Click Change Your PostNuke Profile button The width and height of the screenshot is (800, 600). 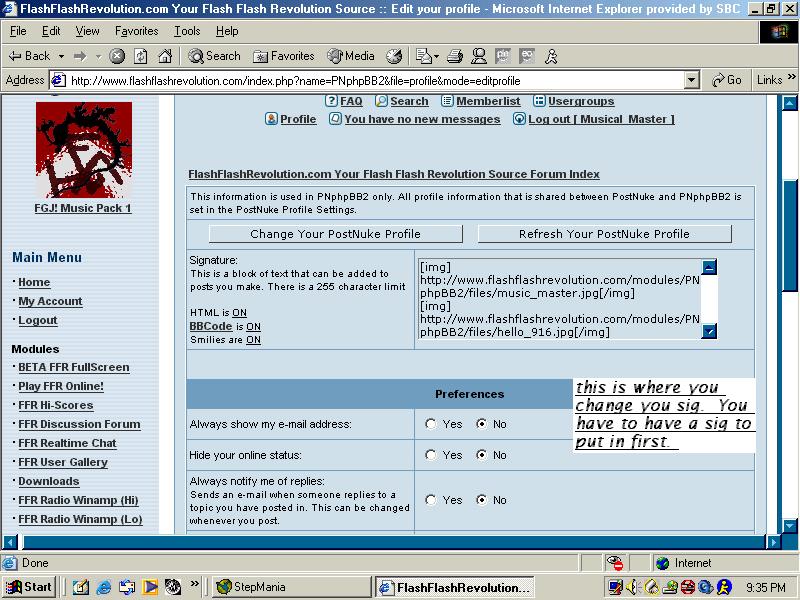pos(336,234)
